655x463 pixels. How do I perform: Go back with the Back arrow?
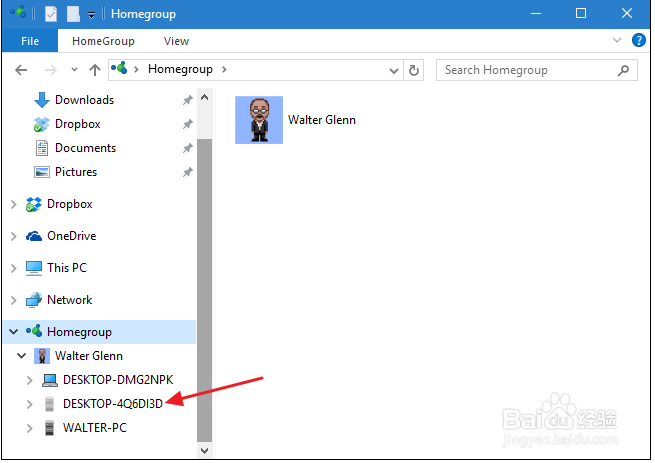click(21, 70)
